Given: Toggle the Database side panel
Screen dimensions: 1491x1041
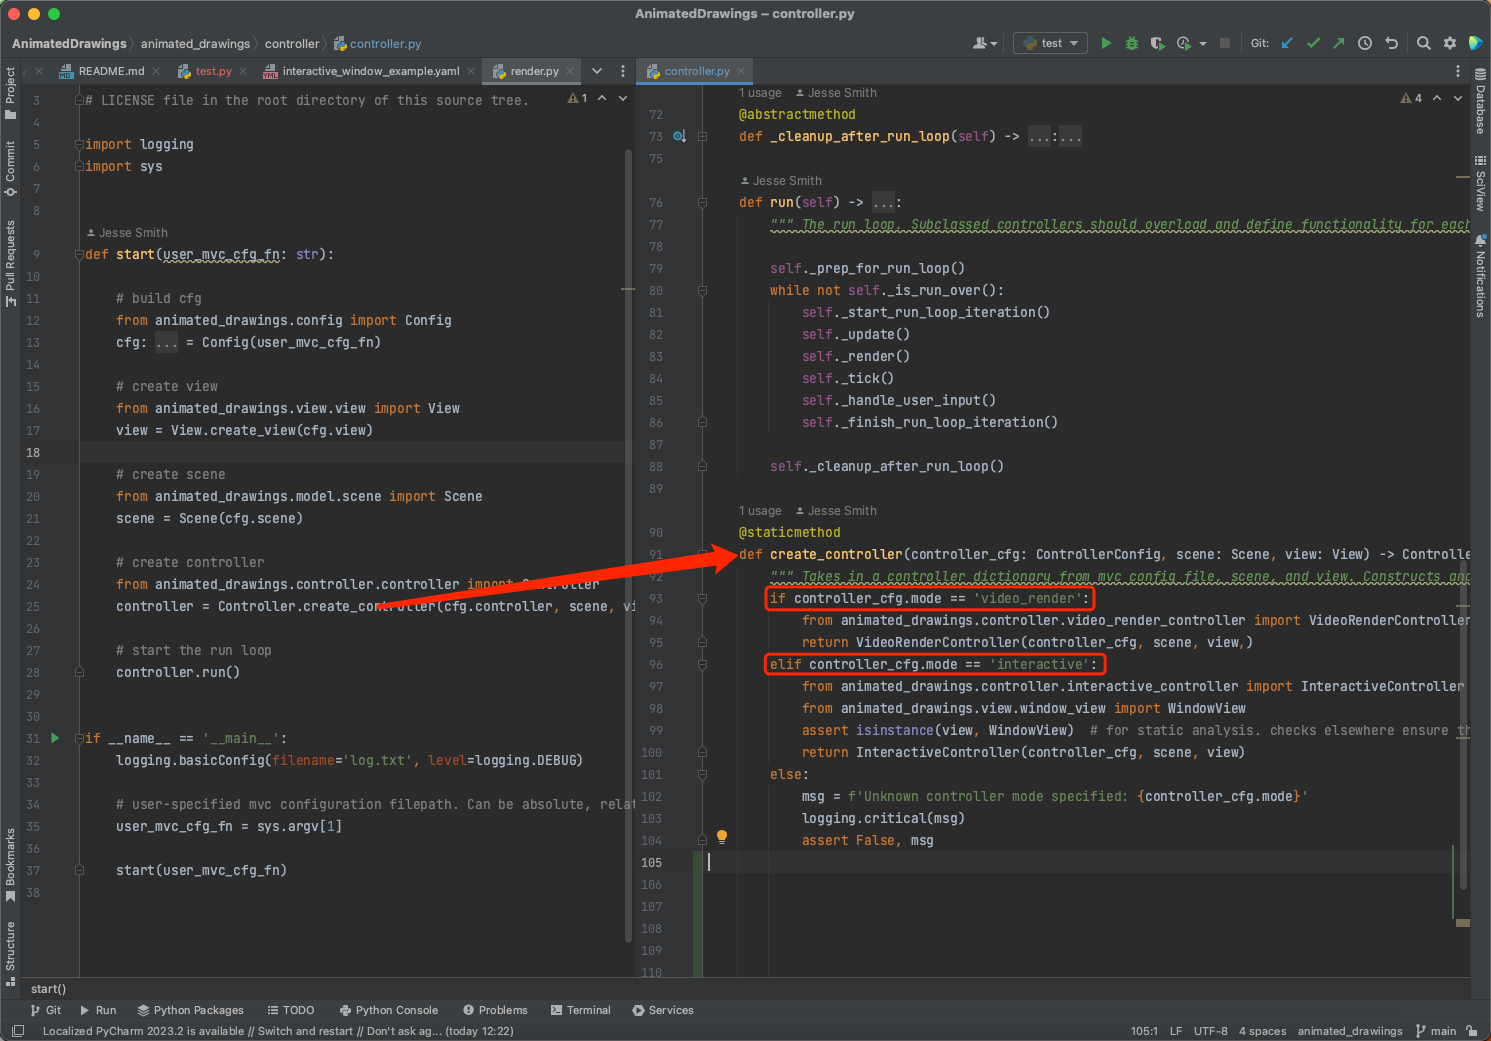Looking at the screenshot, I should point(1480,101).
